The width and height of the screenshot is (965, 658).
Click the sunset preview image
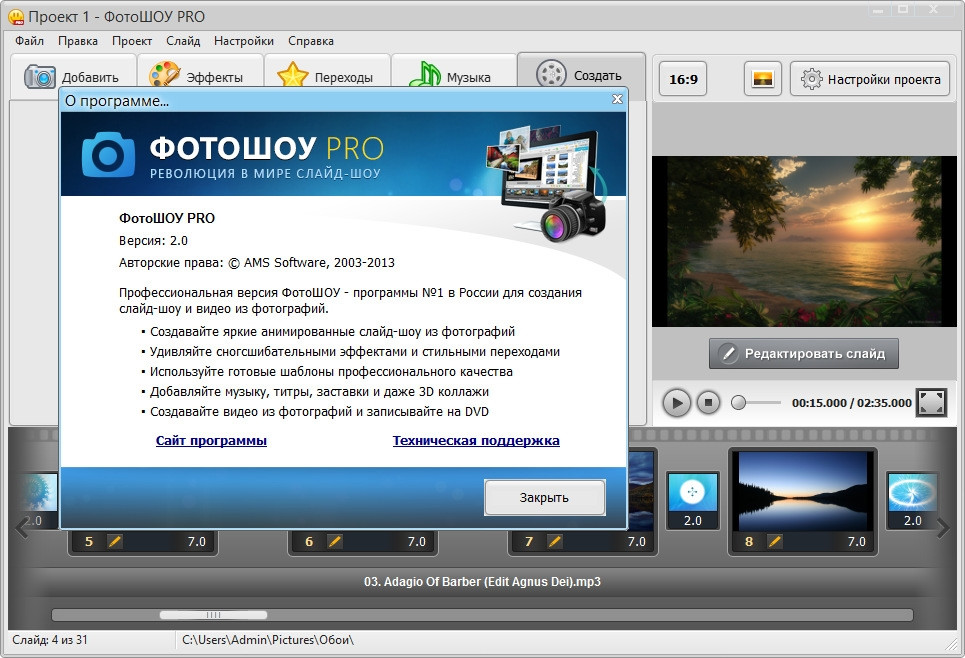click(x=803, y=241)
